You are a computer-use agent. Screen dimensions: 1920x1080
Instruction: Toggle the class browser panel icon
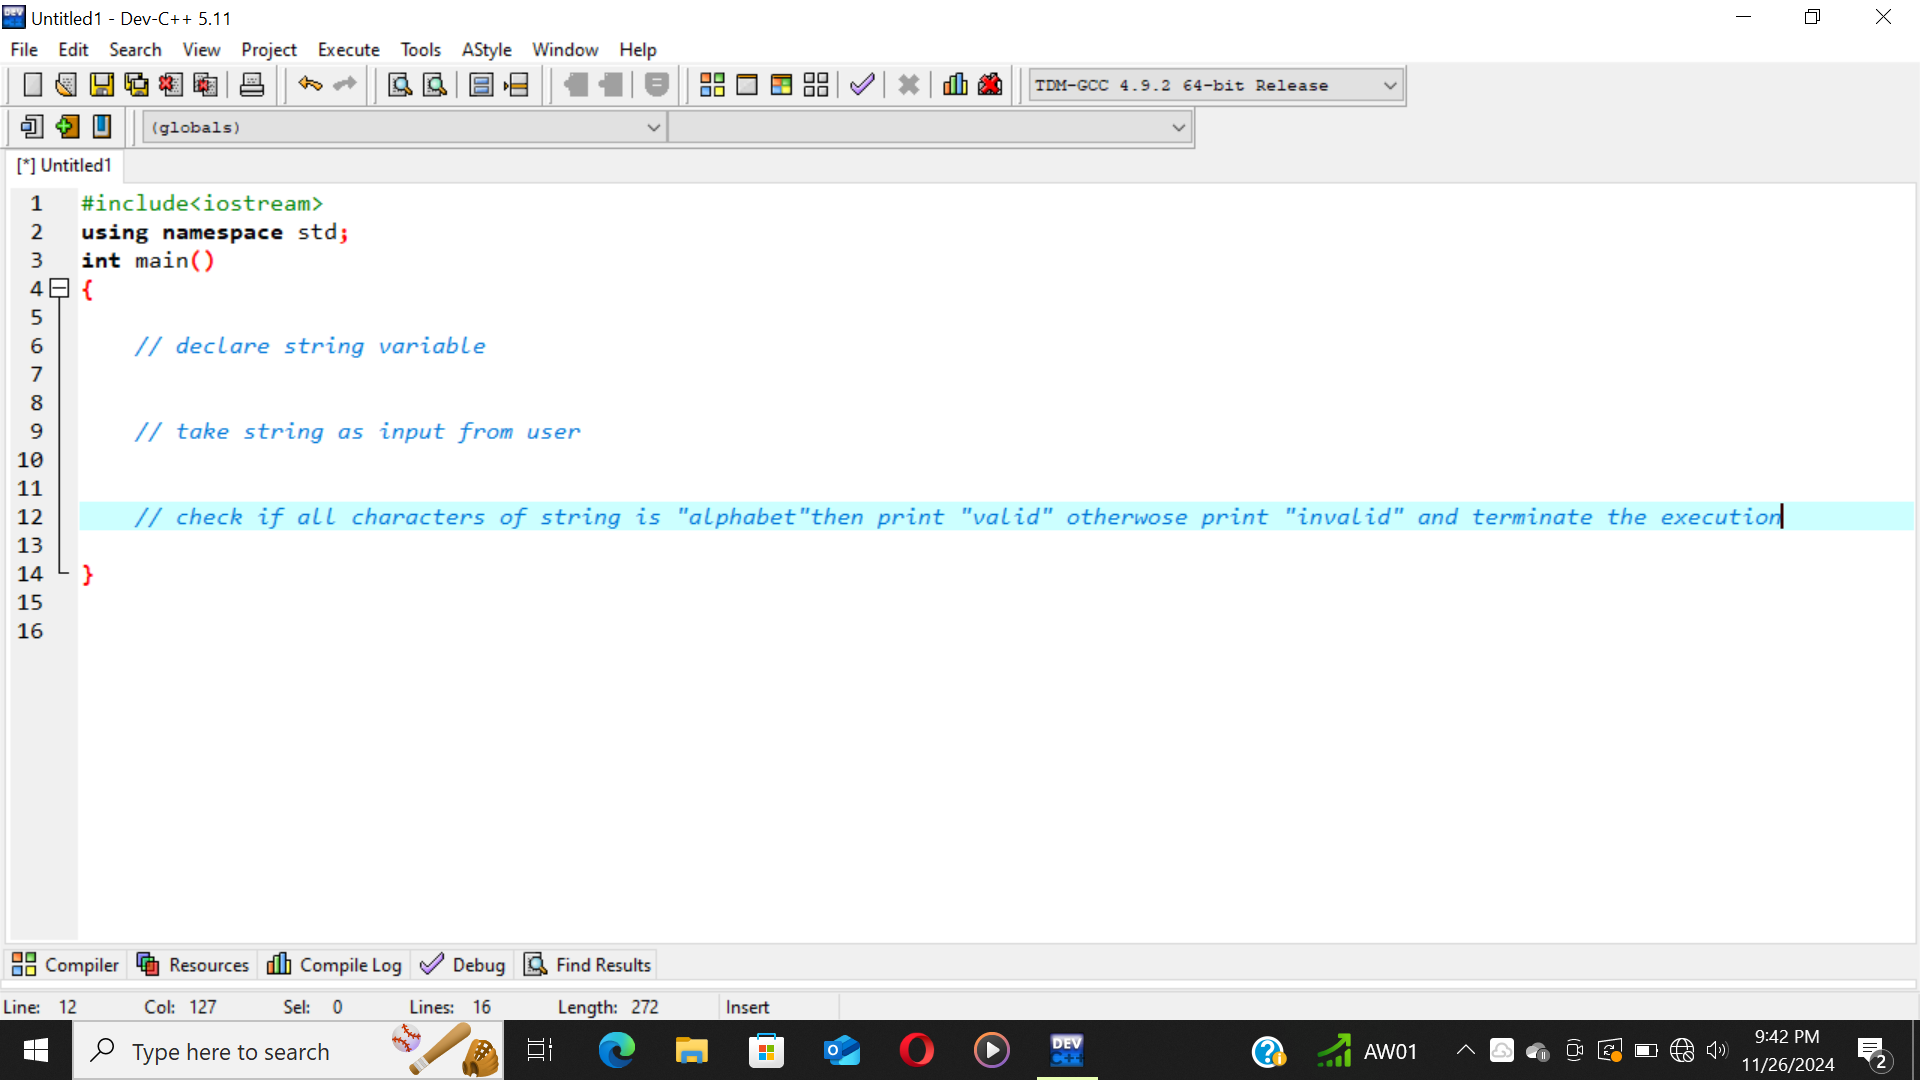point(100,125)
